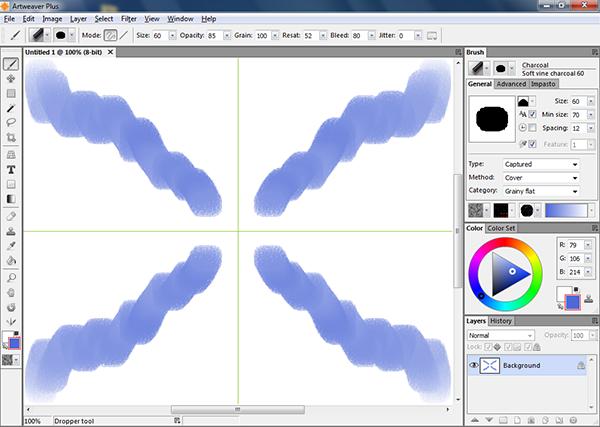Activate the Paint Bucket fill tool
600x427 pixels.
point(10,260)
